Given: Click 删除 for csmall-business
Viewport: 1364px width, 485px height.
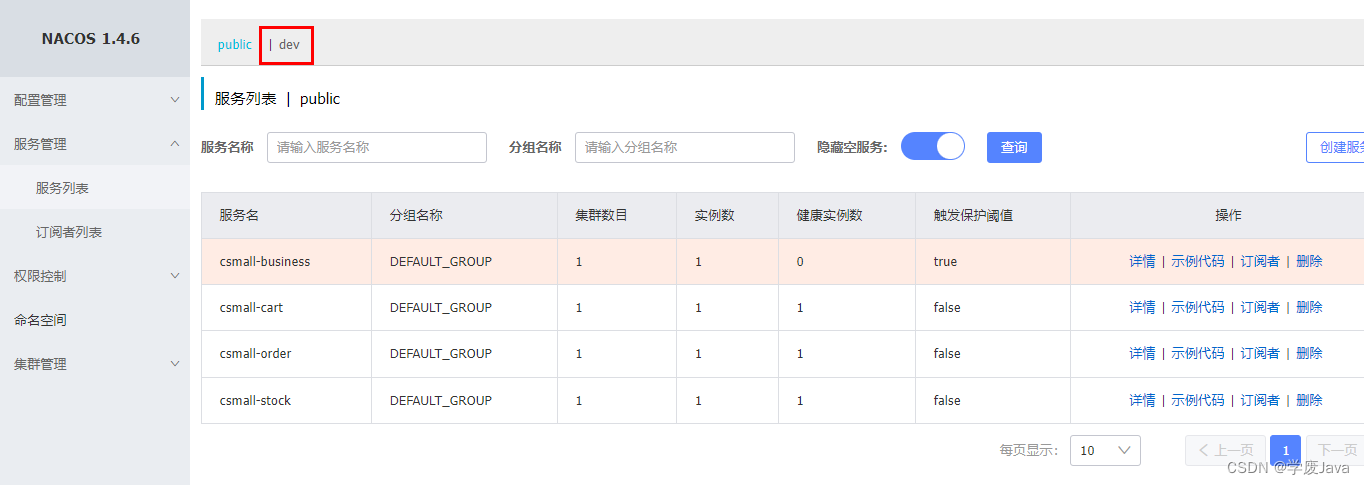Looking at the screenshot, I should coord(1309,261).
